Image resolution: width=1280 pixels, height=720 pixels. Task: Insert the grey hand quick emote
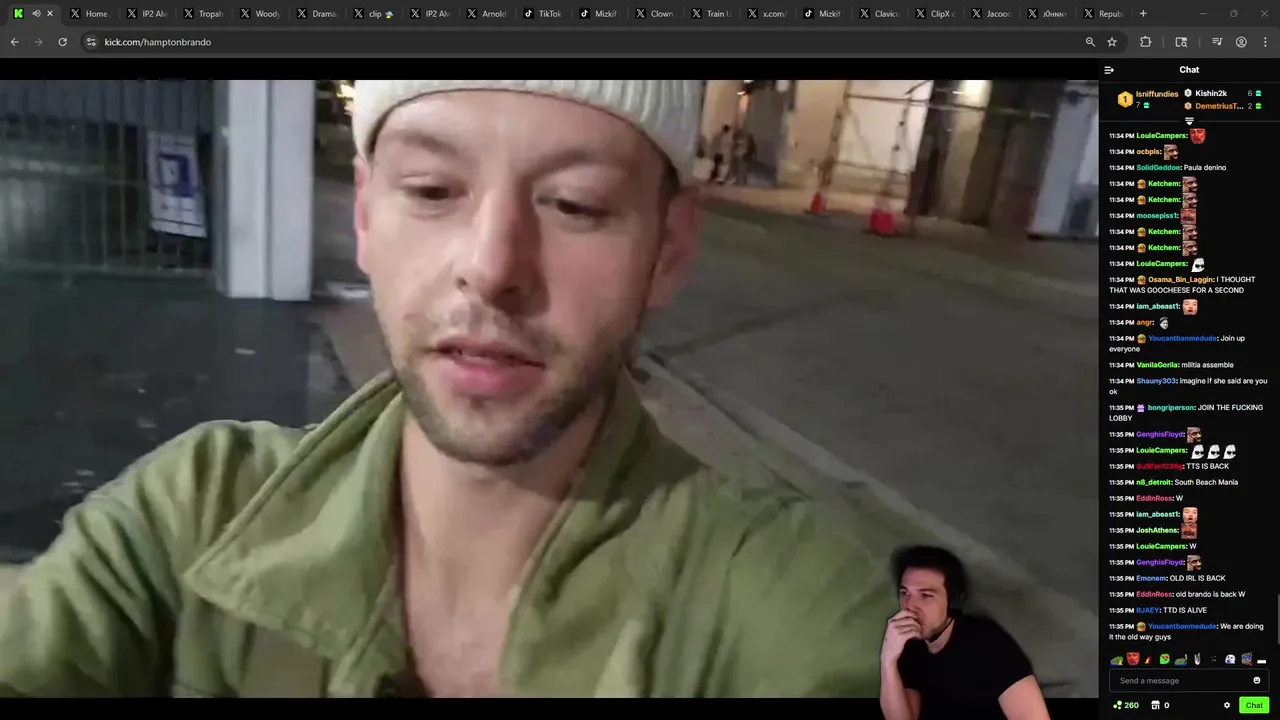pos(1197,659)
